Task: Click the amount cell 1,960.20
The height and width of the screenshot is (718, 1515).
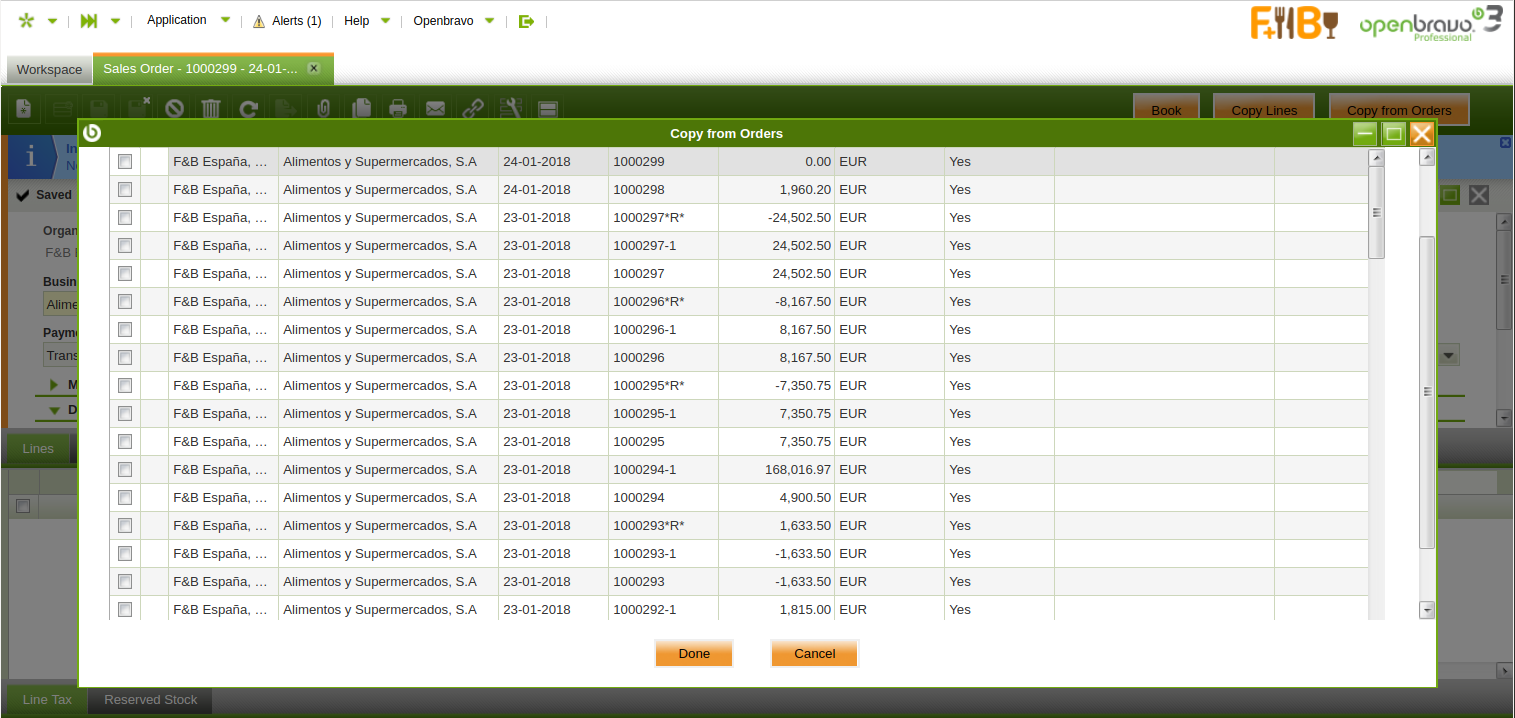Action: [776, 189]
